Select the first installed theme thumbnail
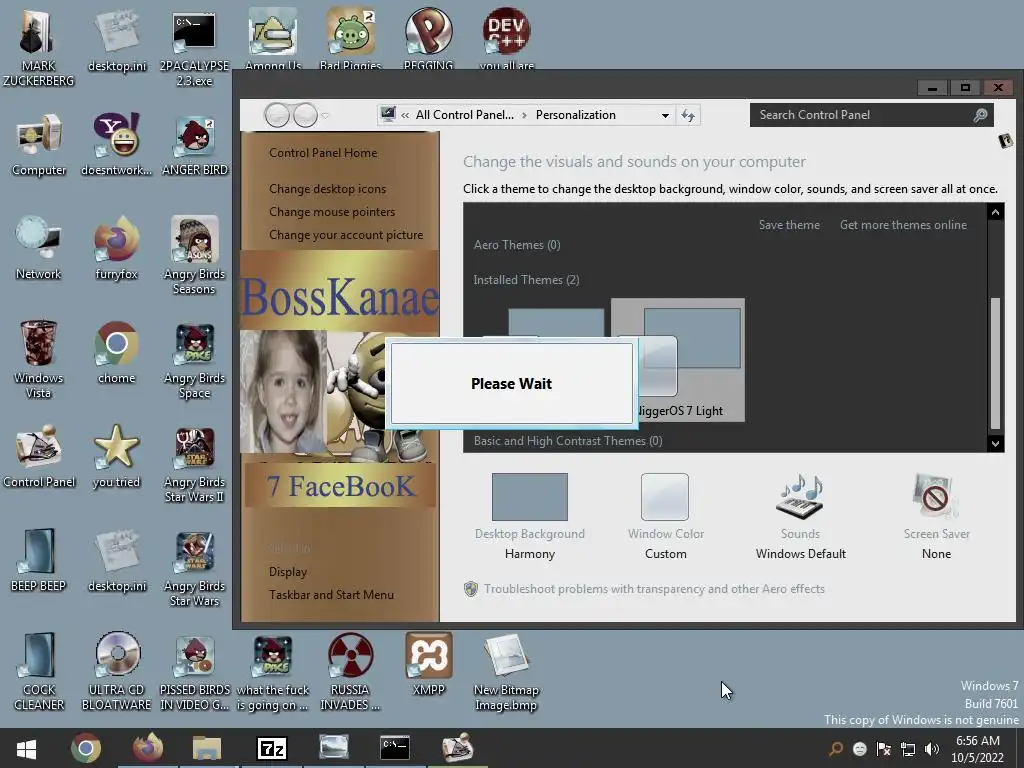 556,323
